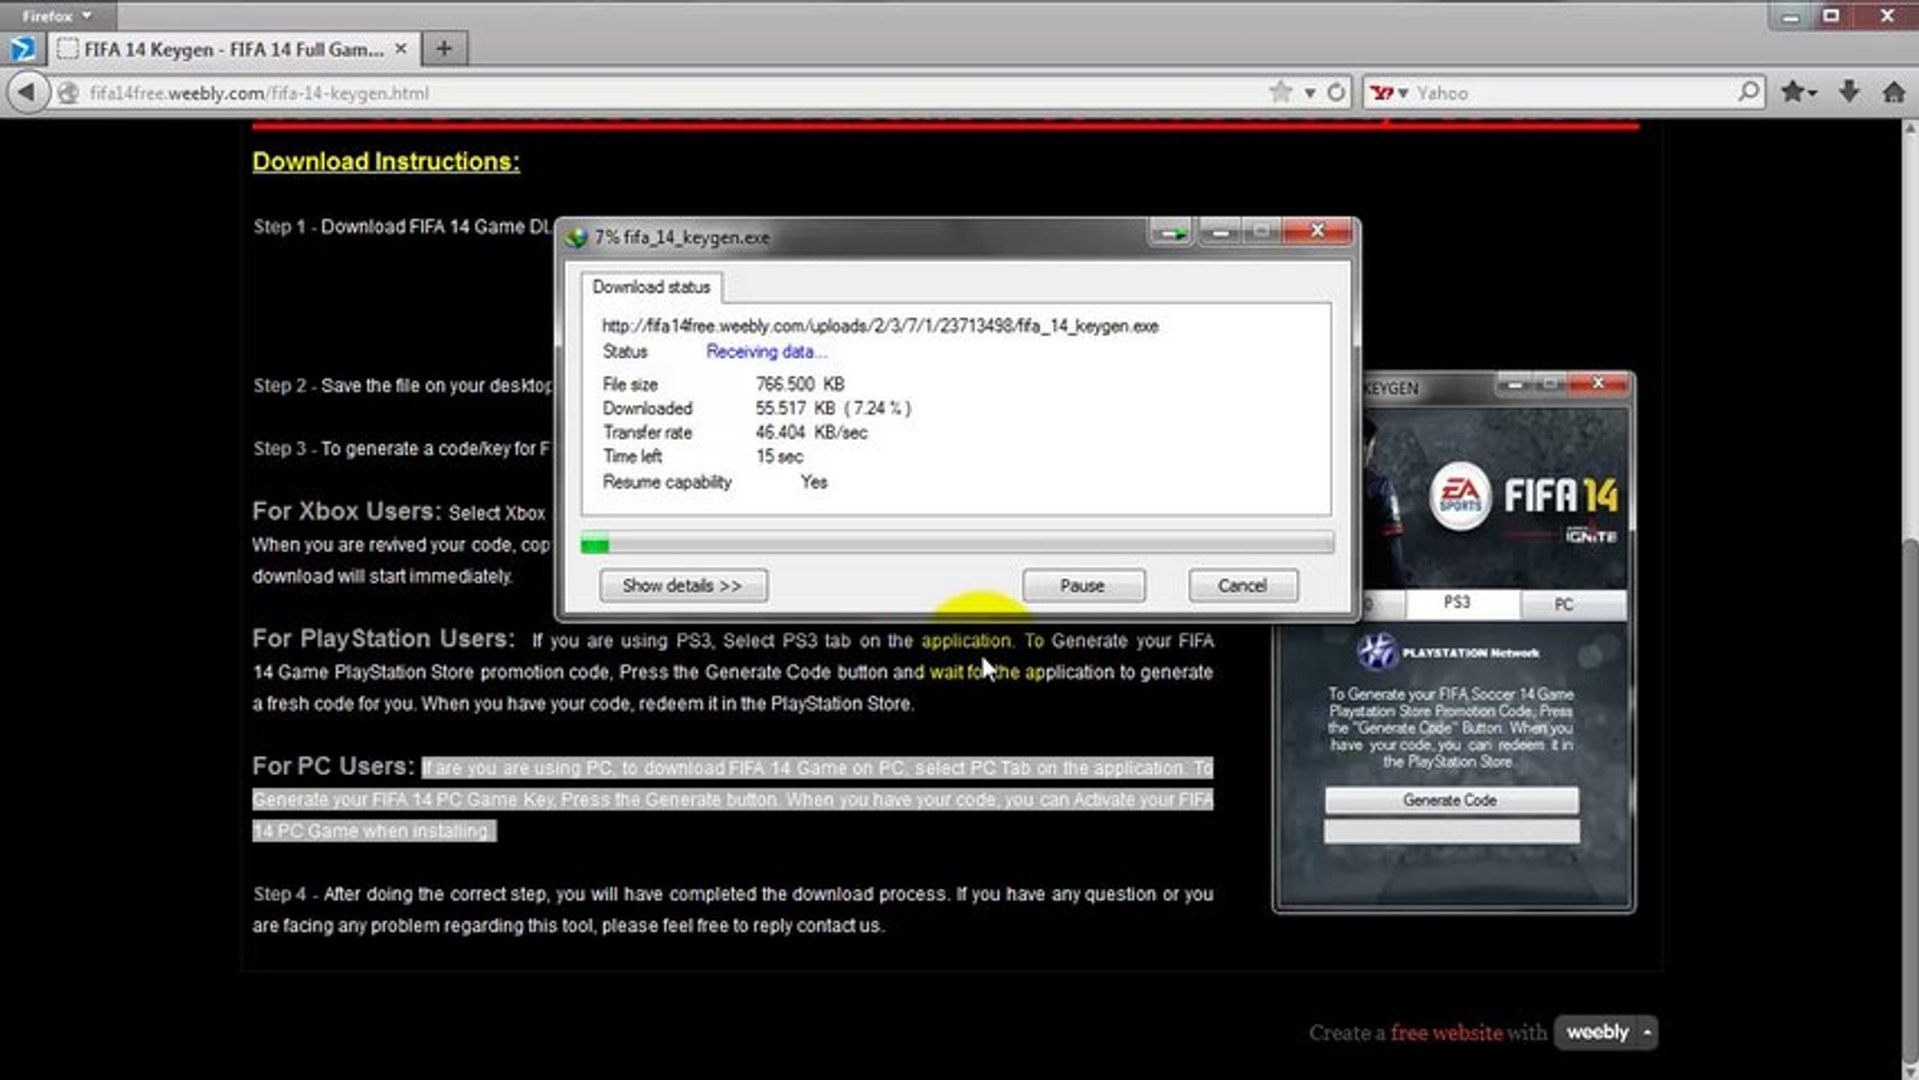
Task: Close the Keygen window
Action: click(x=1598, y=384)
